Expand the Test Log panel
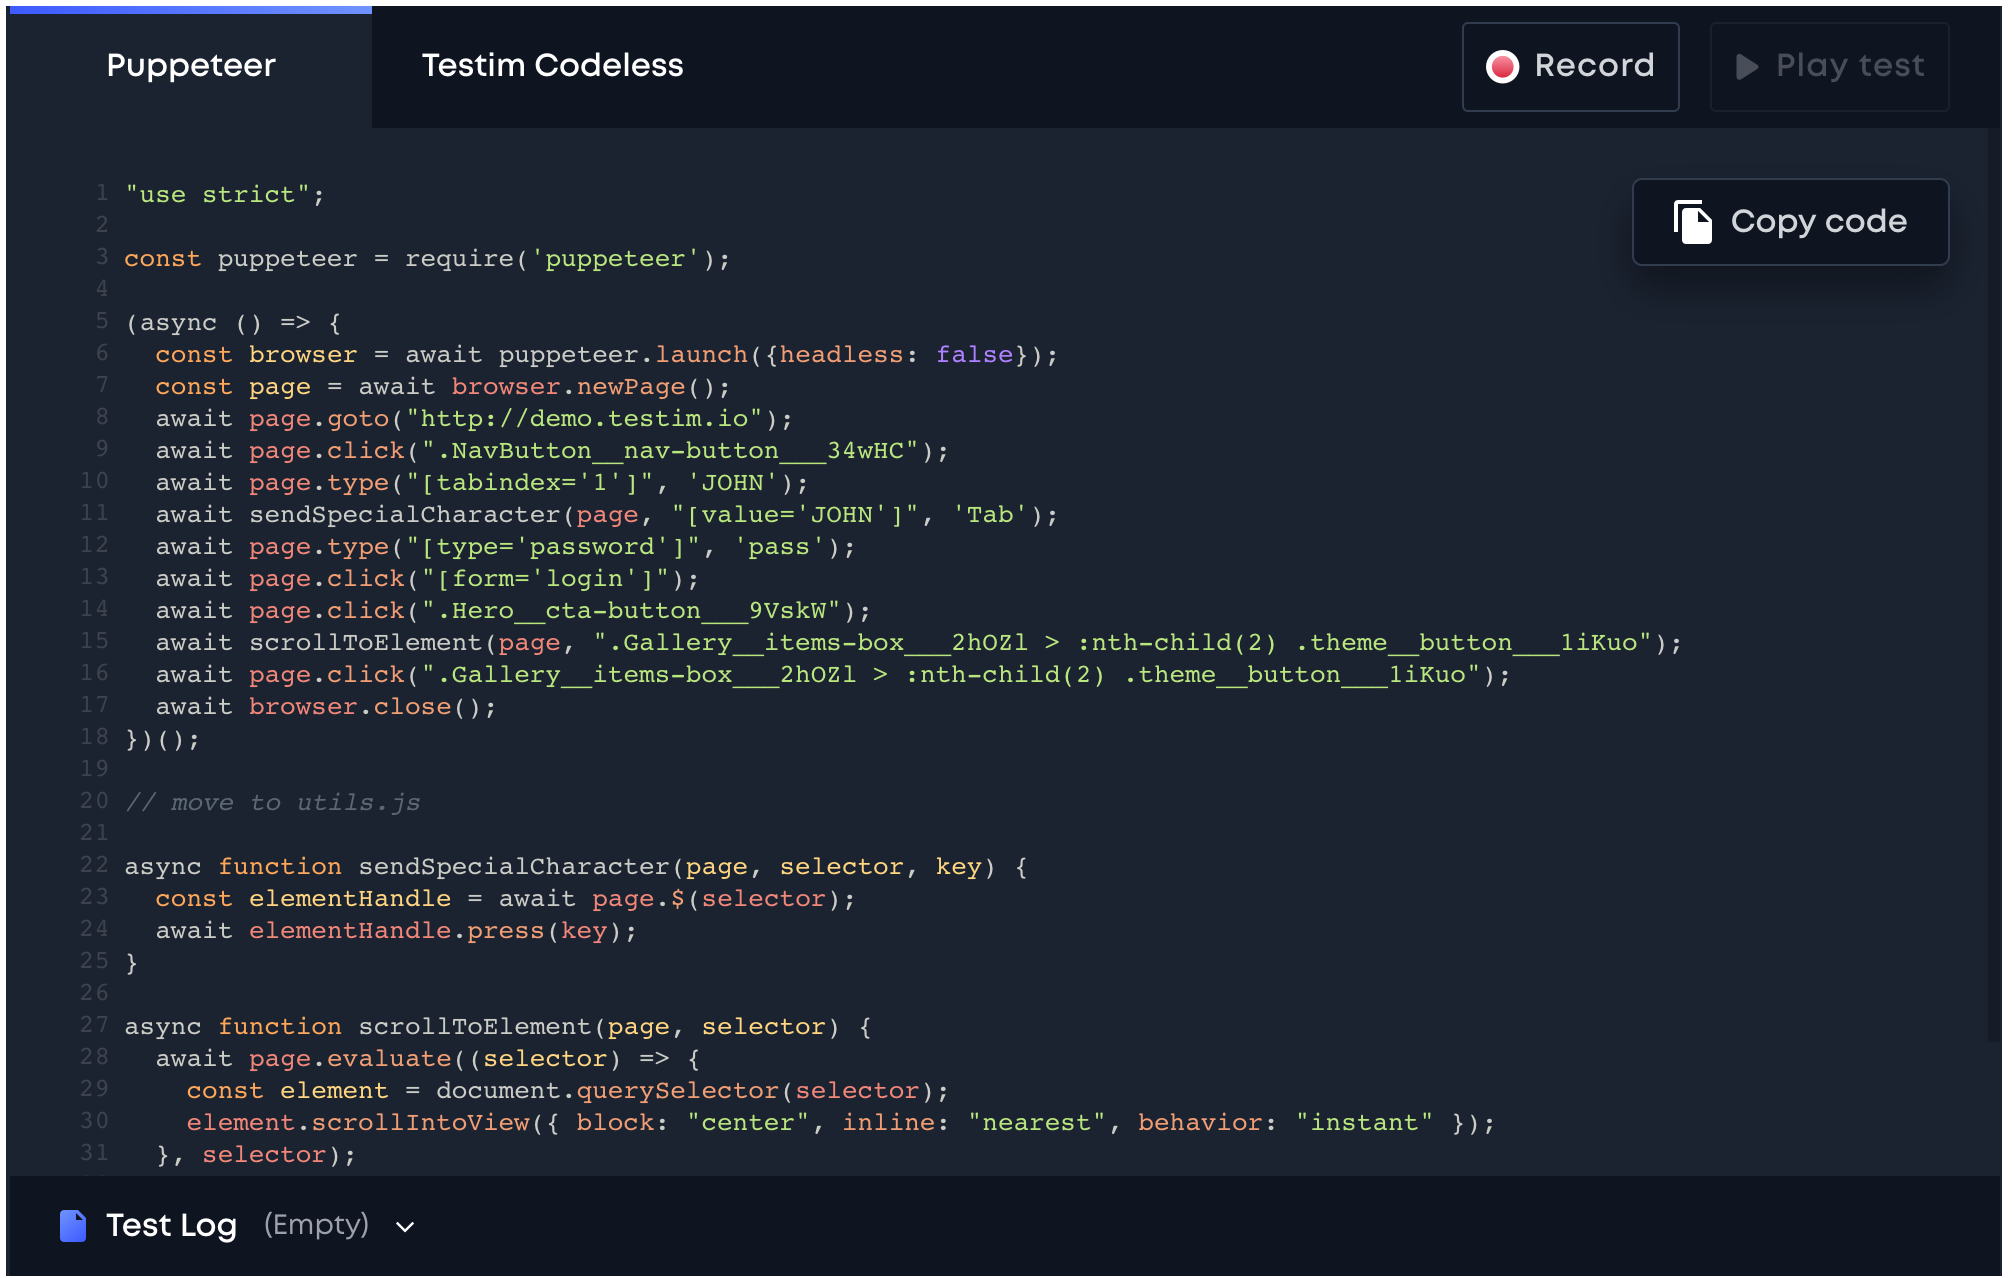This screenshot has height=1278, width=2012. click(x=173, y=1225)
